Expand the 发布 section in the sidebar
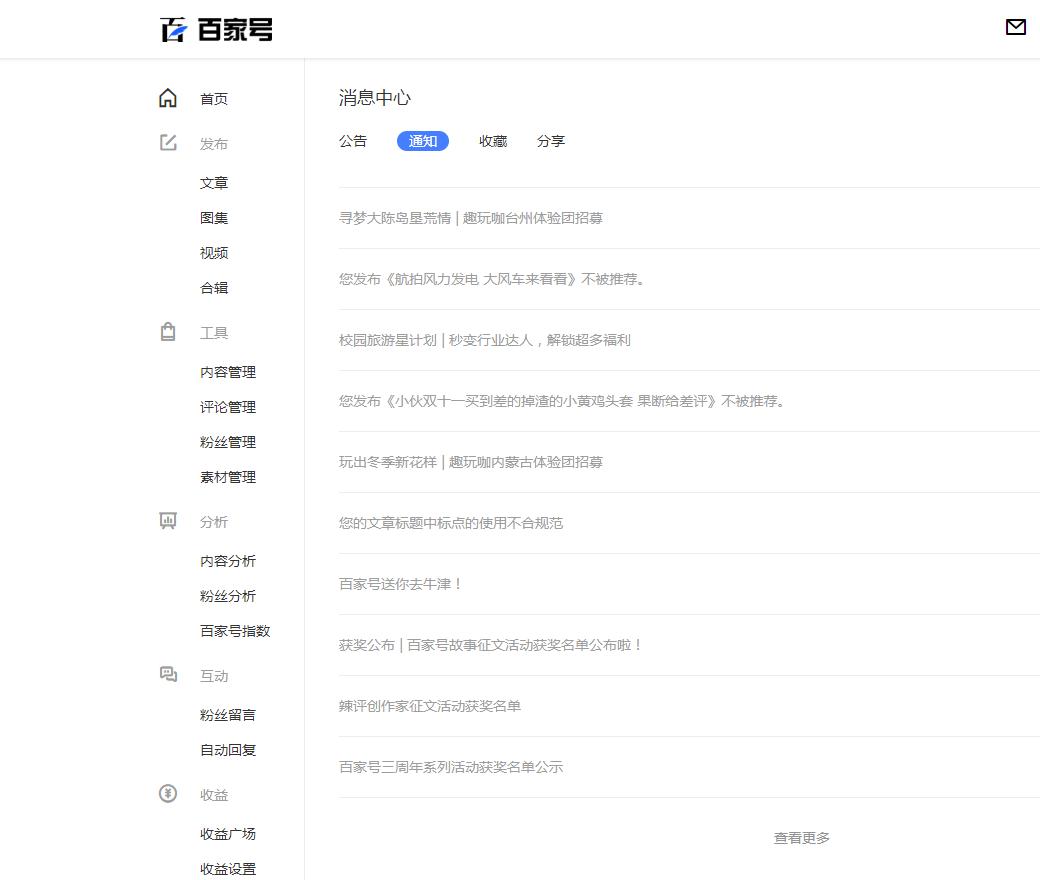The image size is (1040, 880). click(213, 142)
